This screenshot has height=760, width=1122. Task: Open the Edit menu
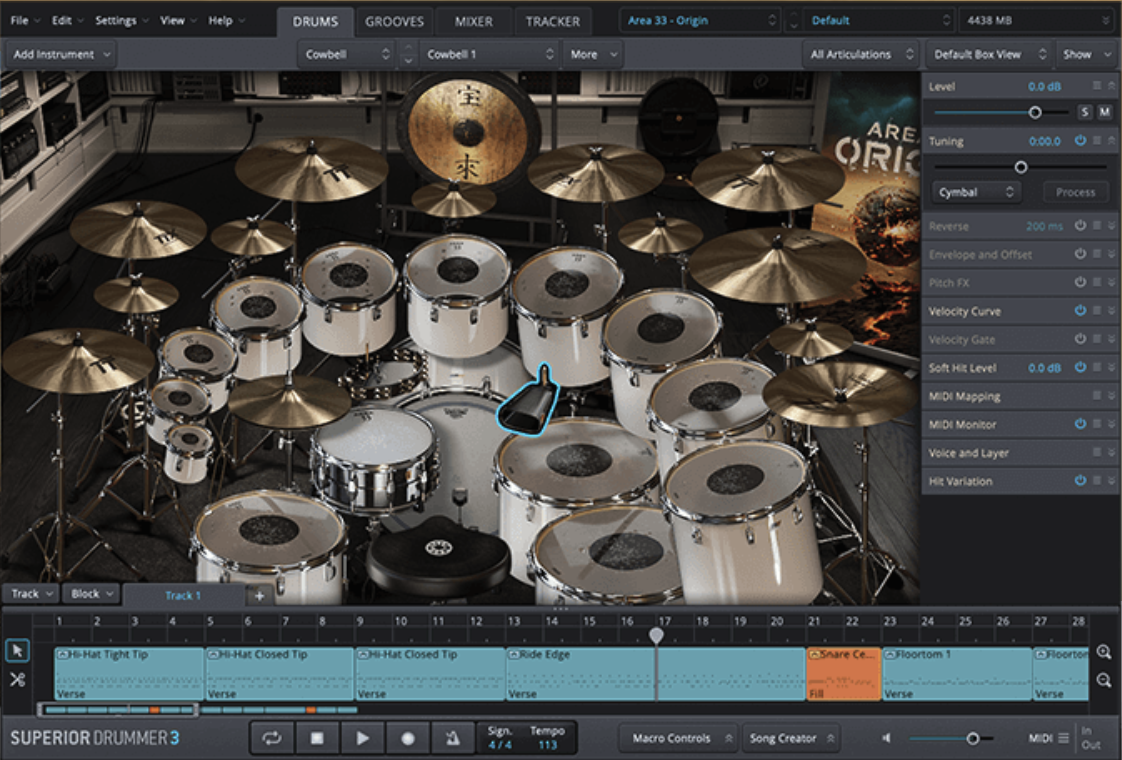(x=67, y=21)
